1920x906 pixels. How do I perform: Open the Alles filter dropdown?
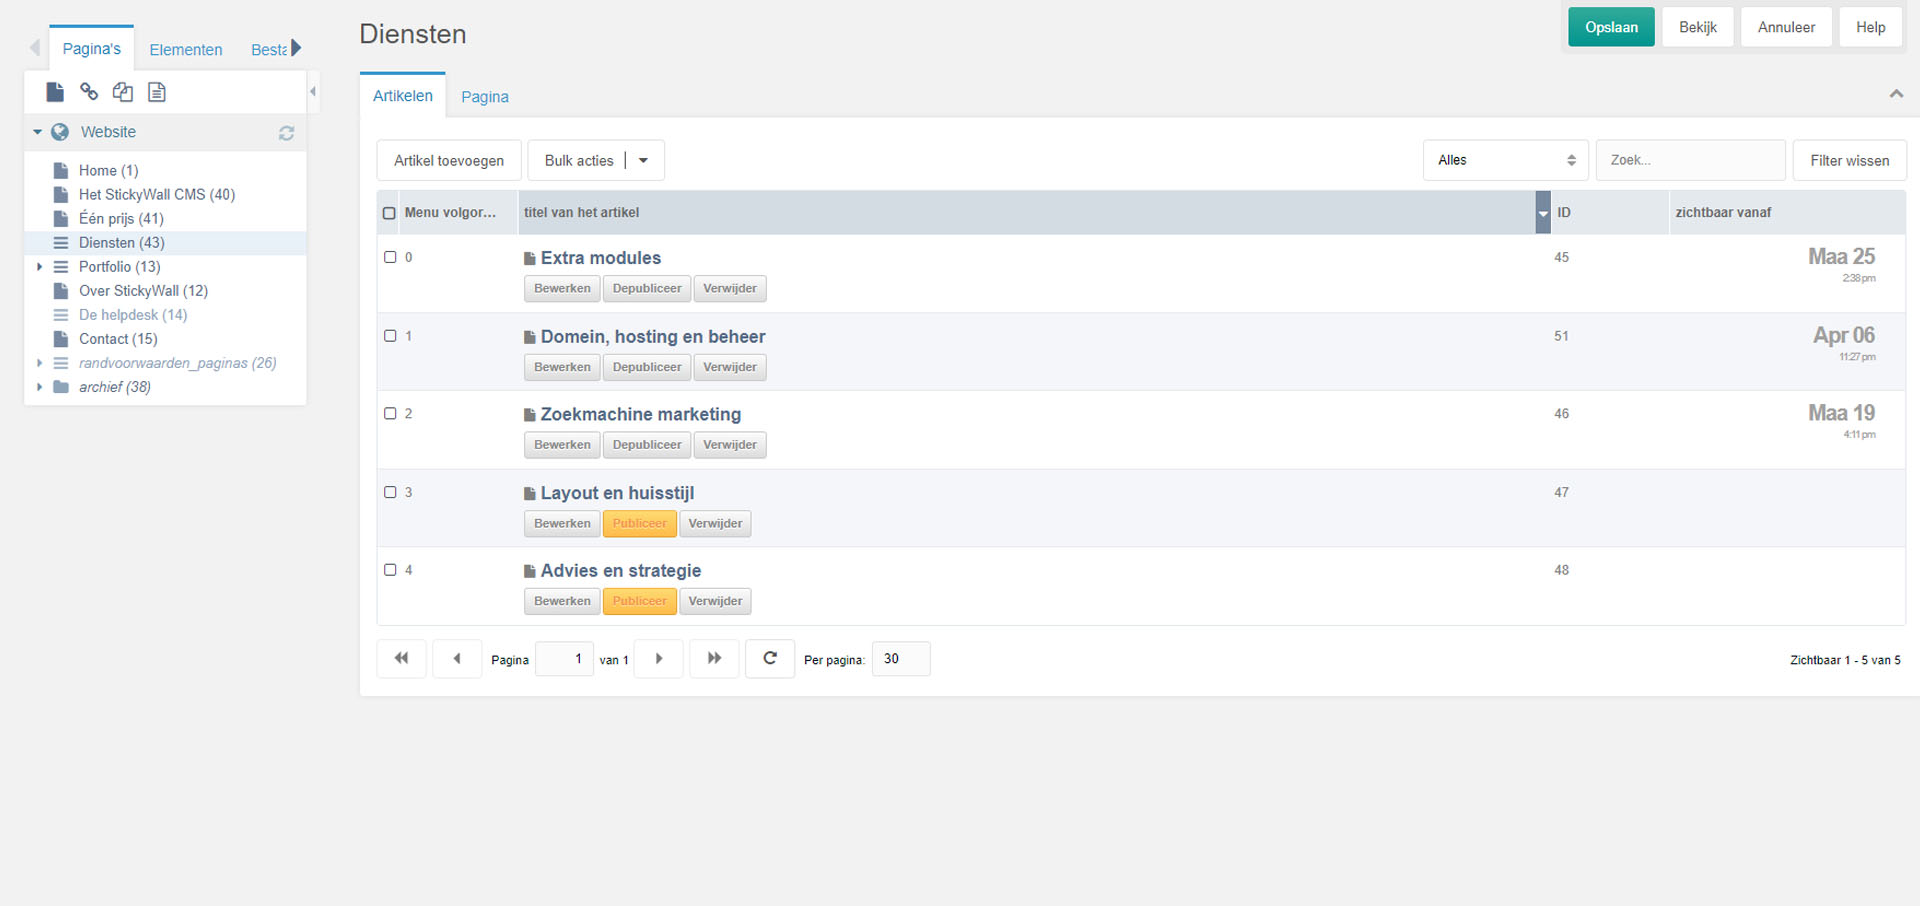[1505, 161]
